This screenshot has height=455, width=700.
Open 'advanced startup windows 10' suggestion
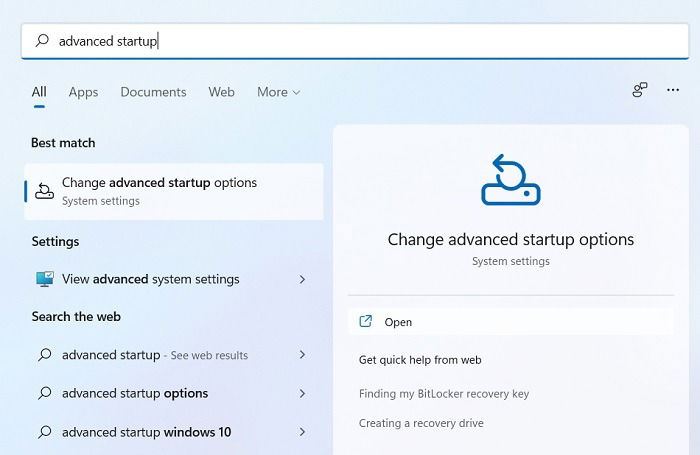[174, 432]
